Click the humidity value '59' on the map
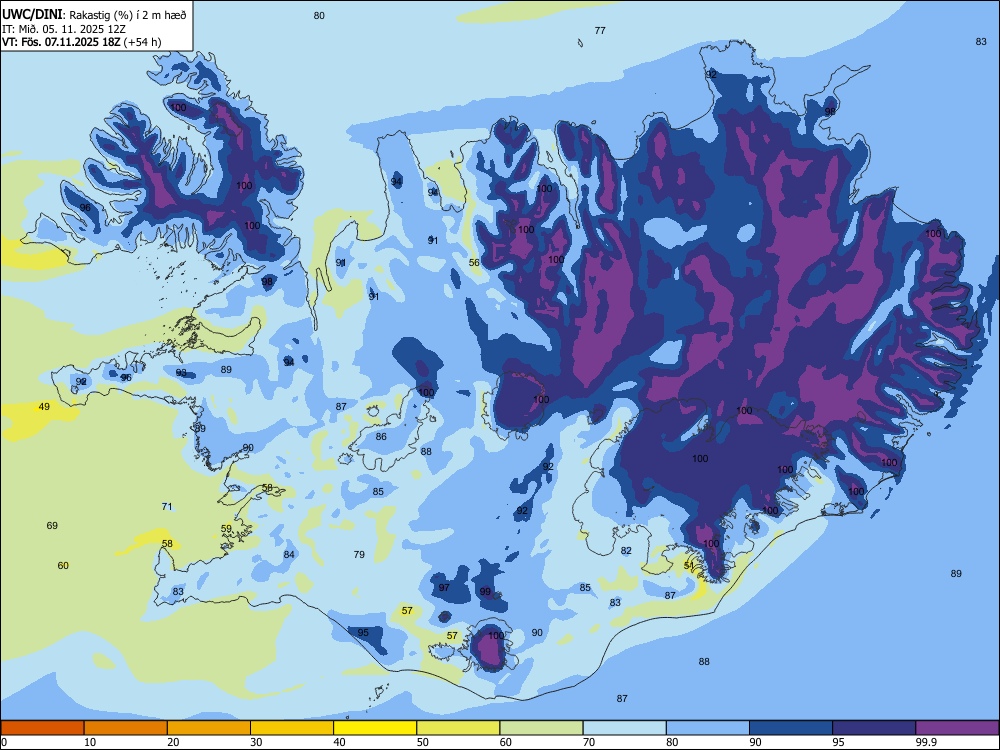The width and height of the screenshot is (1000, 750). 226,529
